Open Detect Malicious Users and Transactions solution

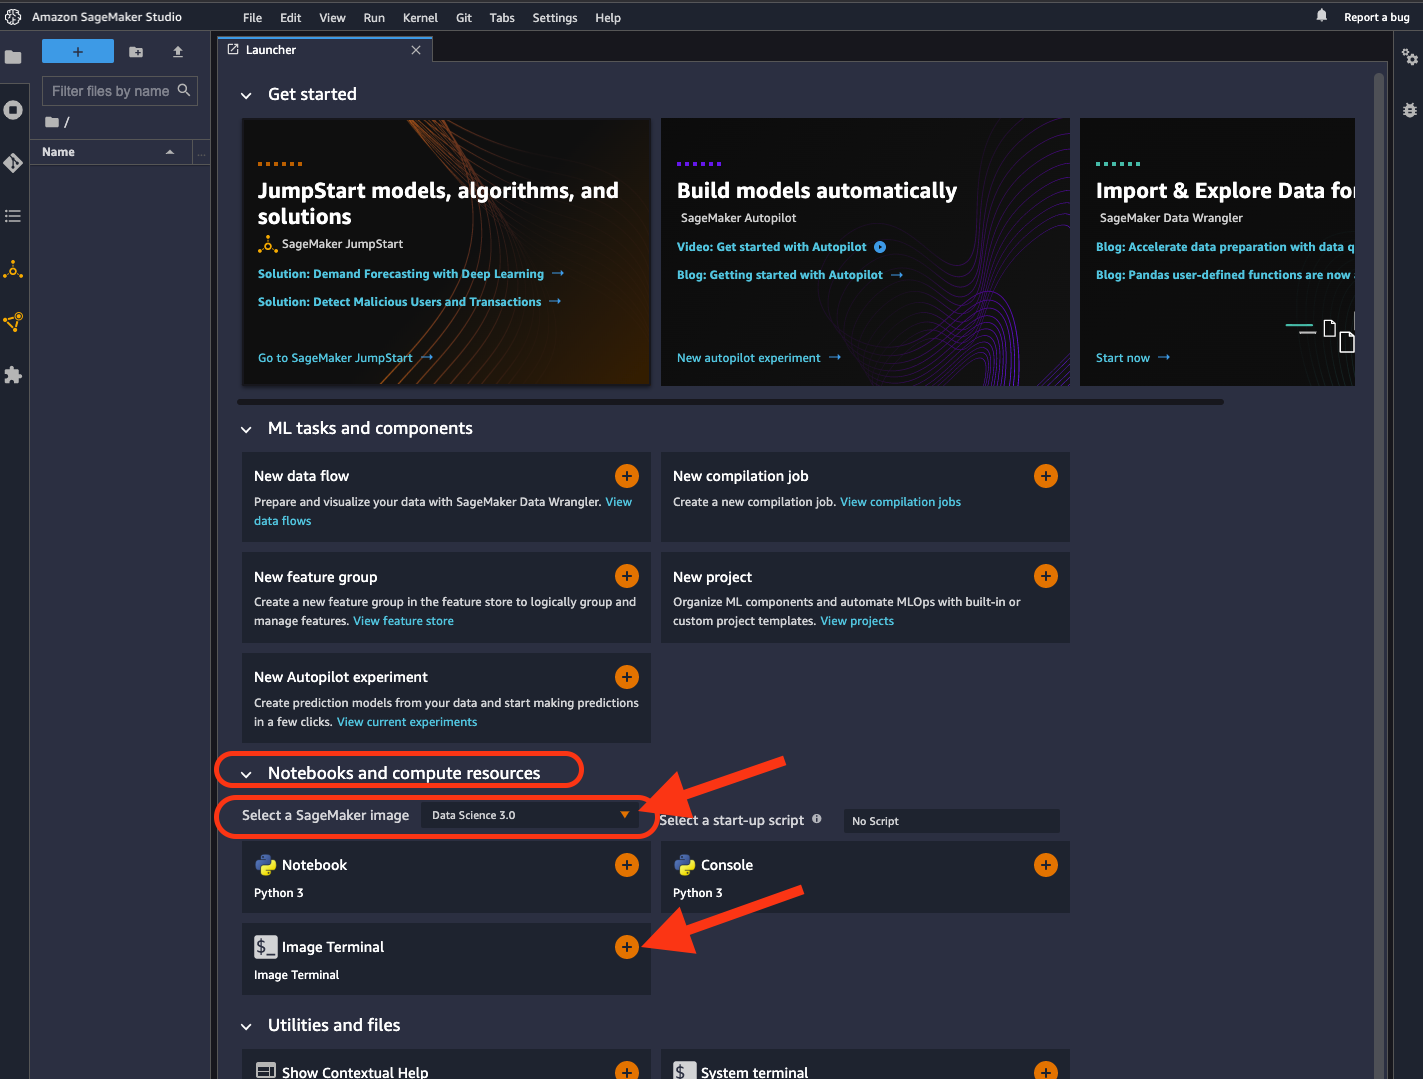[409, 302]
